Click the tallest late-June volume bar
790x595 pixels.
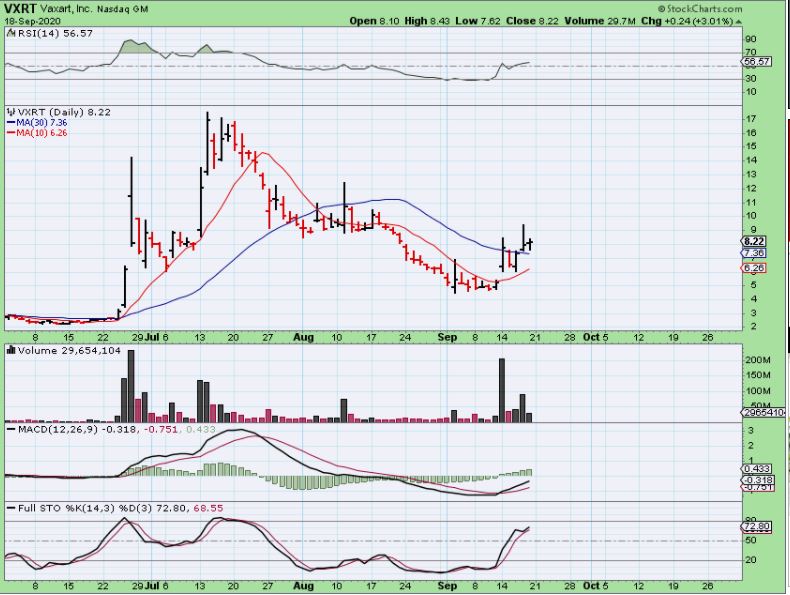pyautogui.click(x=131, y=386)
